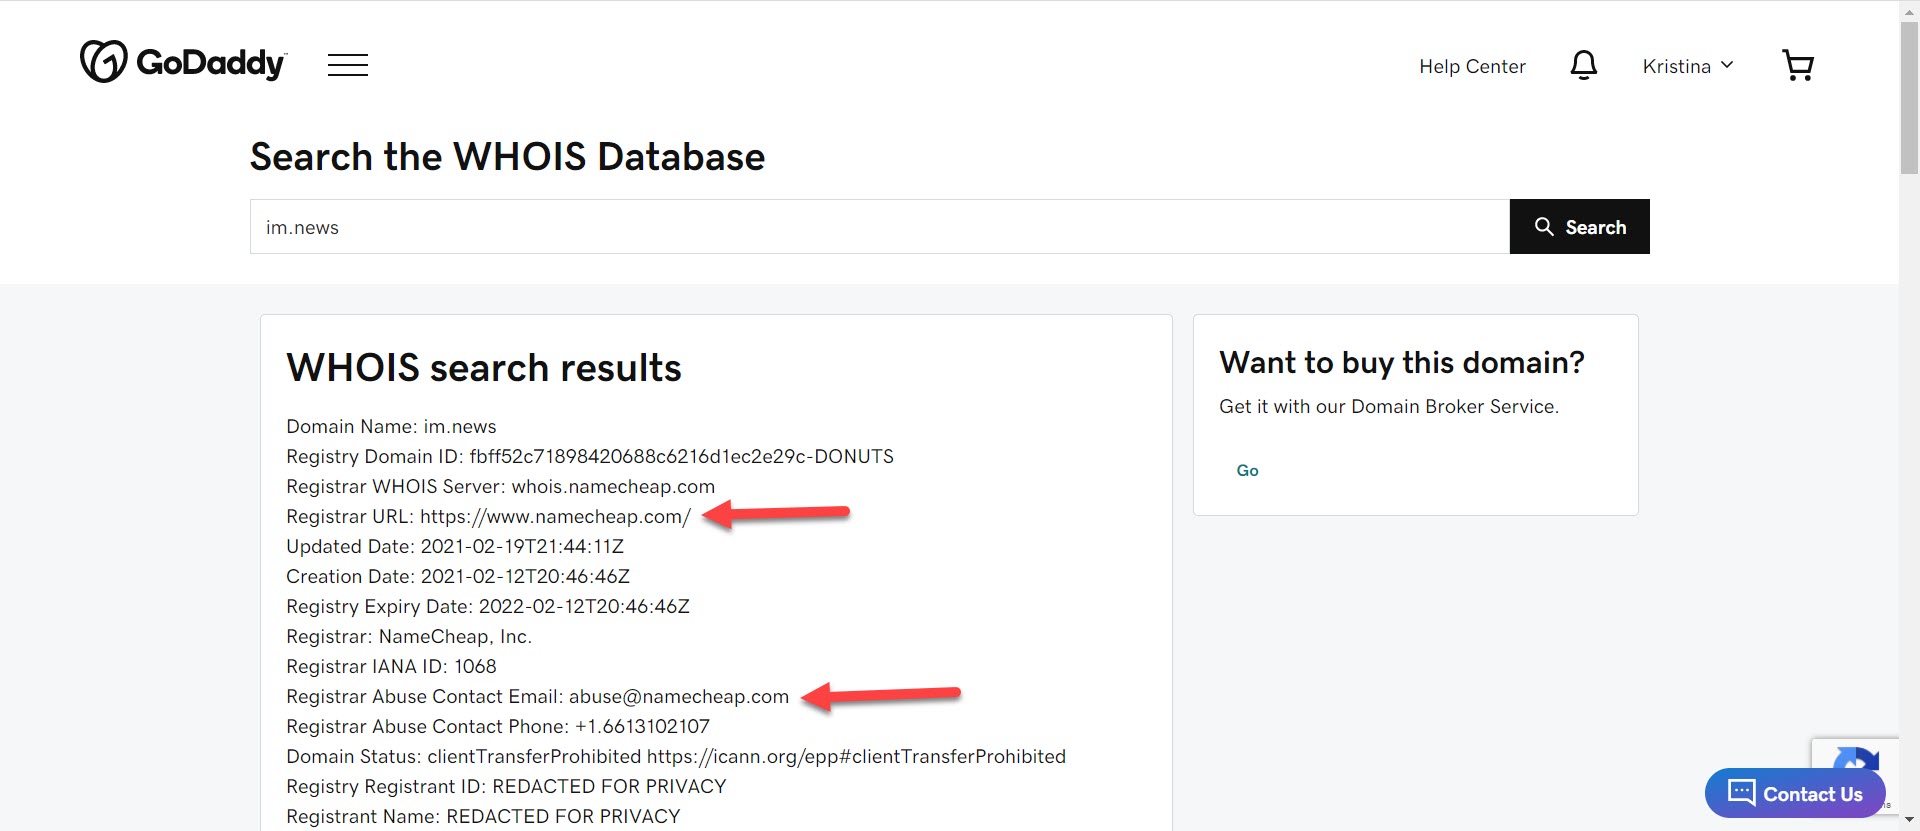Image resolution: width=1920 pixels, height=831 pixels.
Task: Click the GoDaddy logo
Action: [x=183, y=62]
